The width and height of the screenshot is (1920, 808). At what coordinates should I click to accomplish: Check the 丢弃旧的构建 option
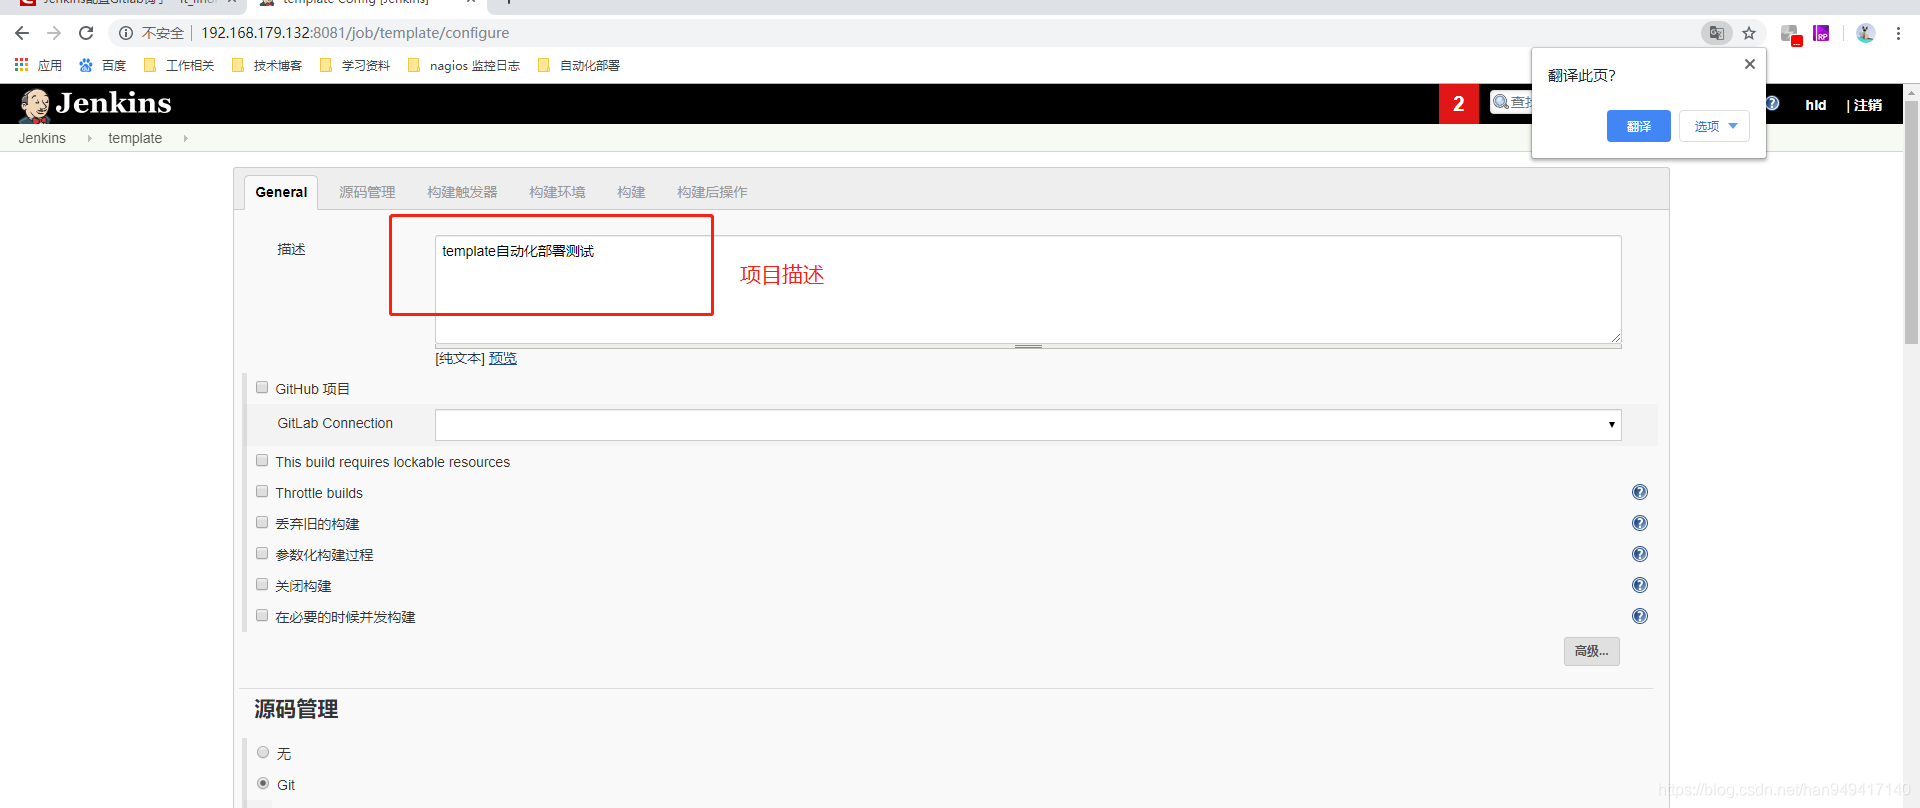click(262, 522)
